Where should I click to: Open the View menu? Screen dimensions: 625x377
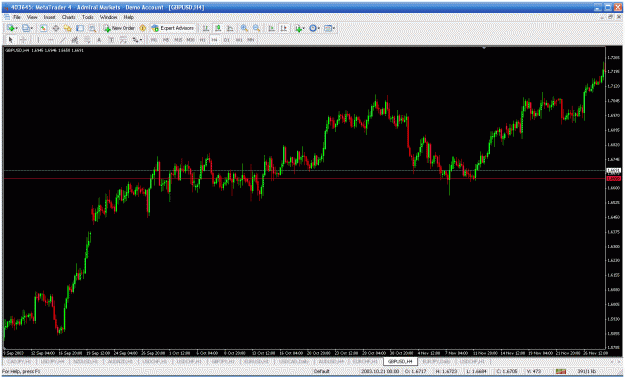[x=32, y=17]
